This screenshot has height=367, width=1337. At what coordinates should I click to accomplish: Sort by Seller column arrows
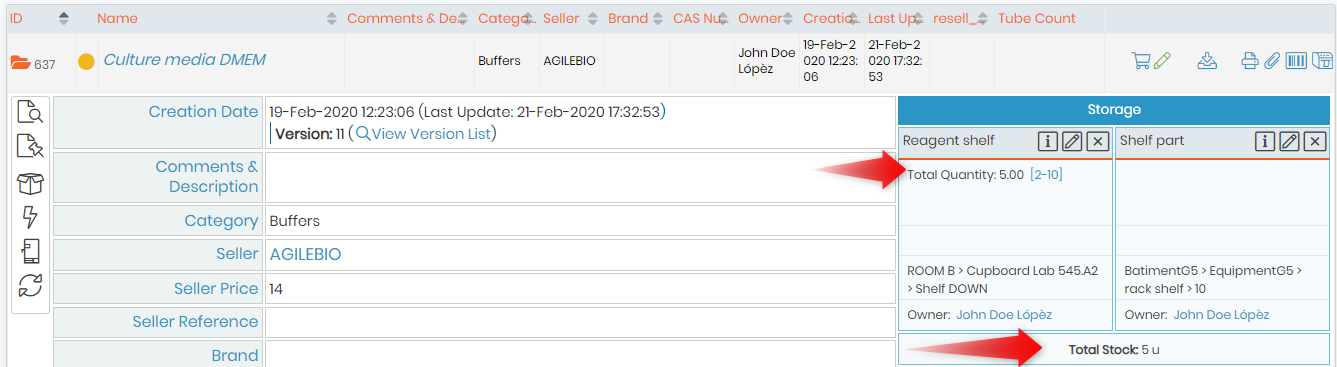click(x=592, y=18)
